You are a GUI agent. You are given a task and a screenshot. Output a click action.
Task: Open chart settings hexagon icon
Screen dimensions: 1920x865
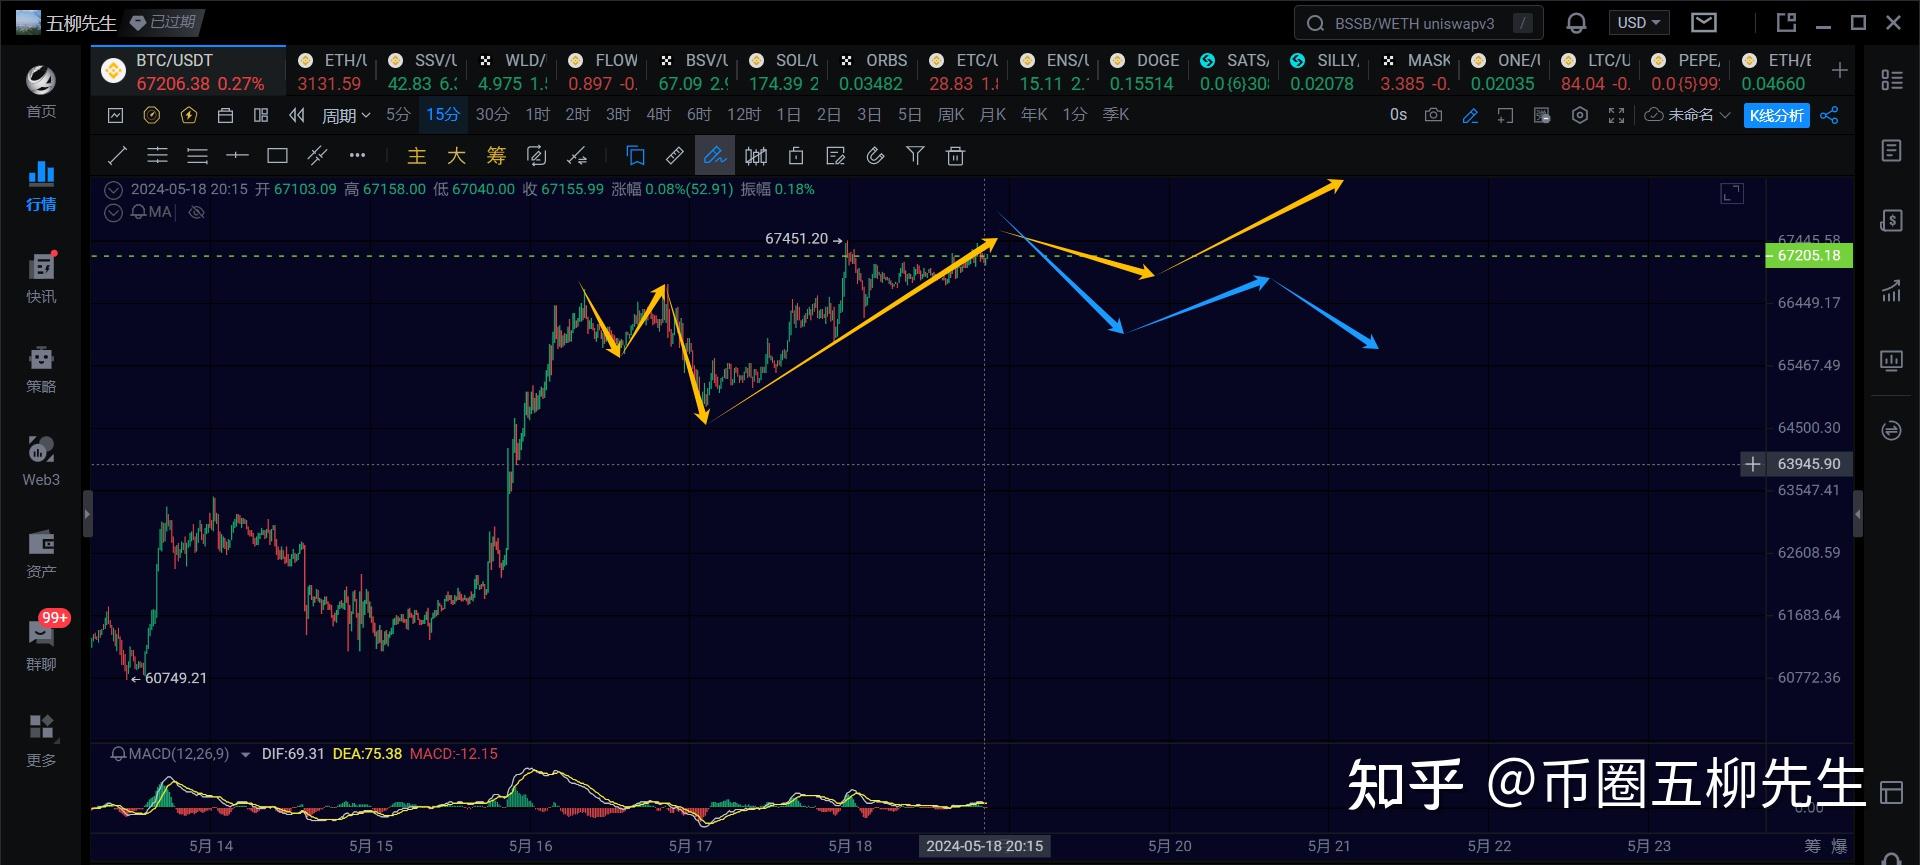(x=1580, y=115)
